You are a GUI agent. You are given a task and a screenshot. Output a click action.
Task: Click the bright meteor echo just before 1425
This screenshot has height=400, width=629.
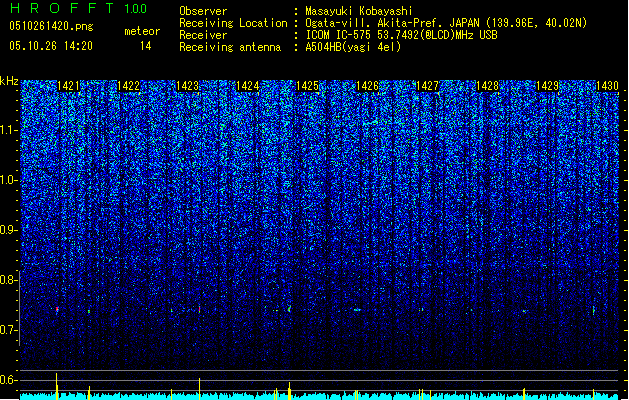click(290, 309)
